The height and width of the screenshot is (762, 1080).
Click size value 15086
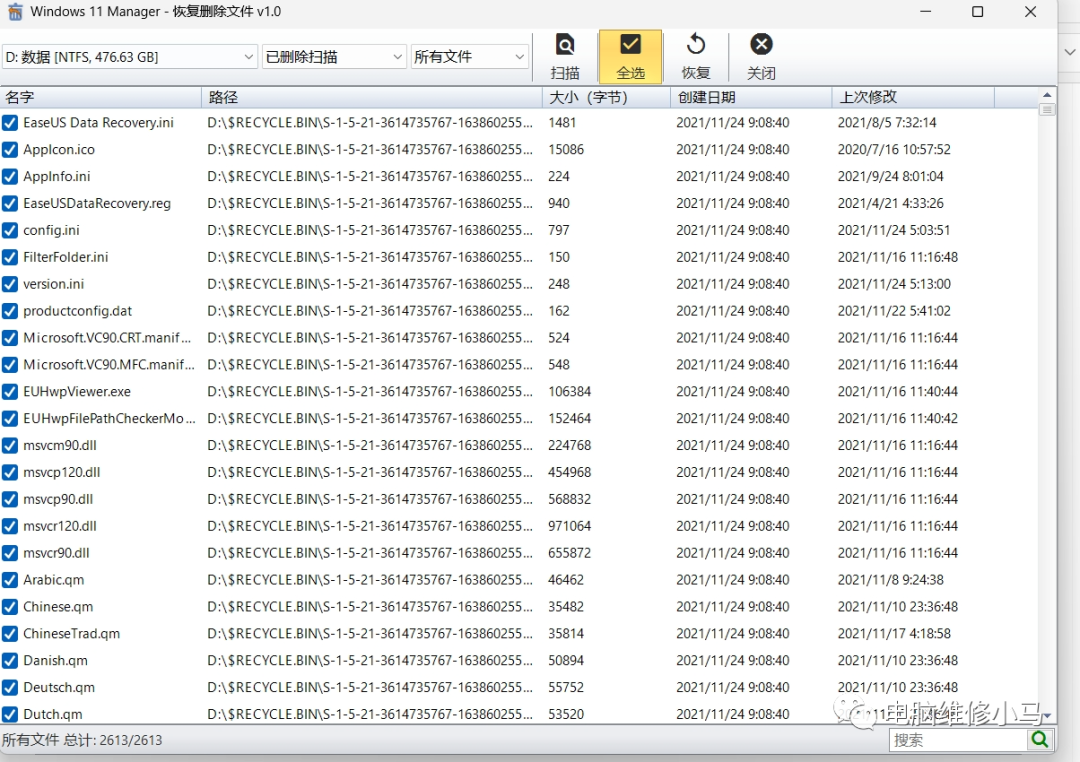pyautogui.click(x=566, y=150)
